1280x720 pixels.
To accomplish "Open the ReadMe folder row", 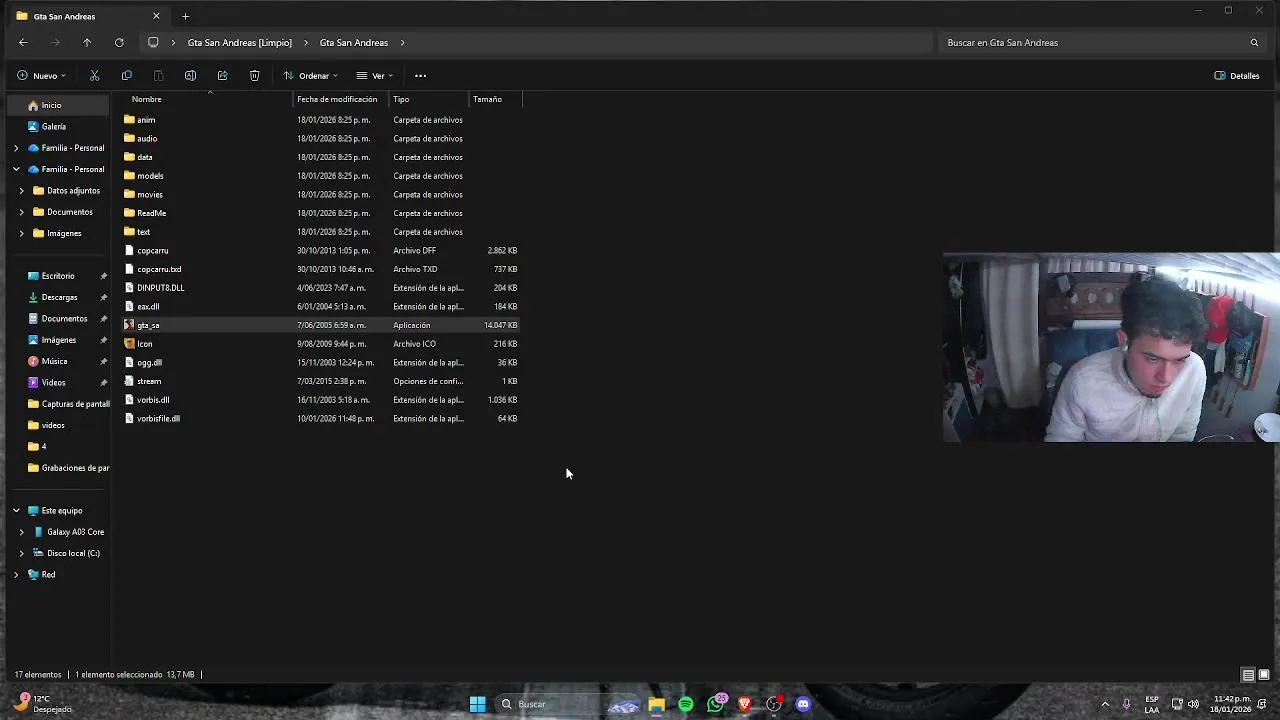I will (320, 213).
